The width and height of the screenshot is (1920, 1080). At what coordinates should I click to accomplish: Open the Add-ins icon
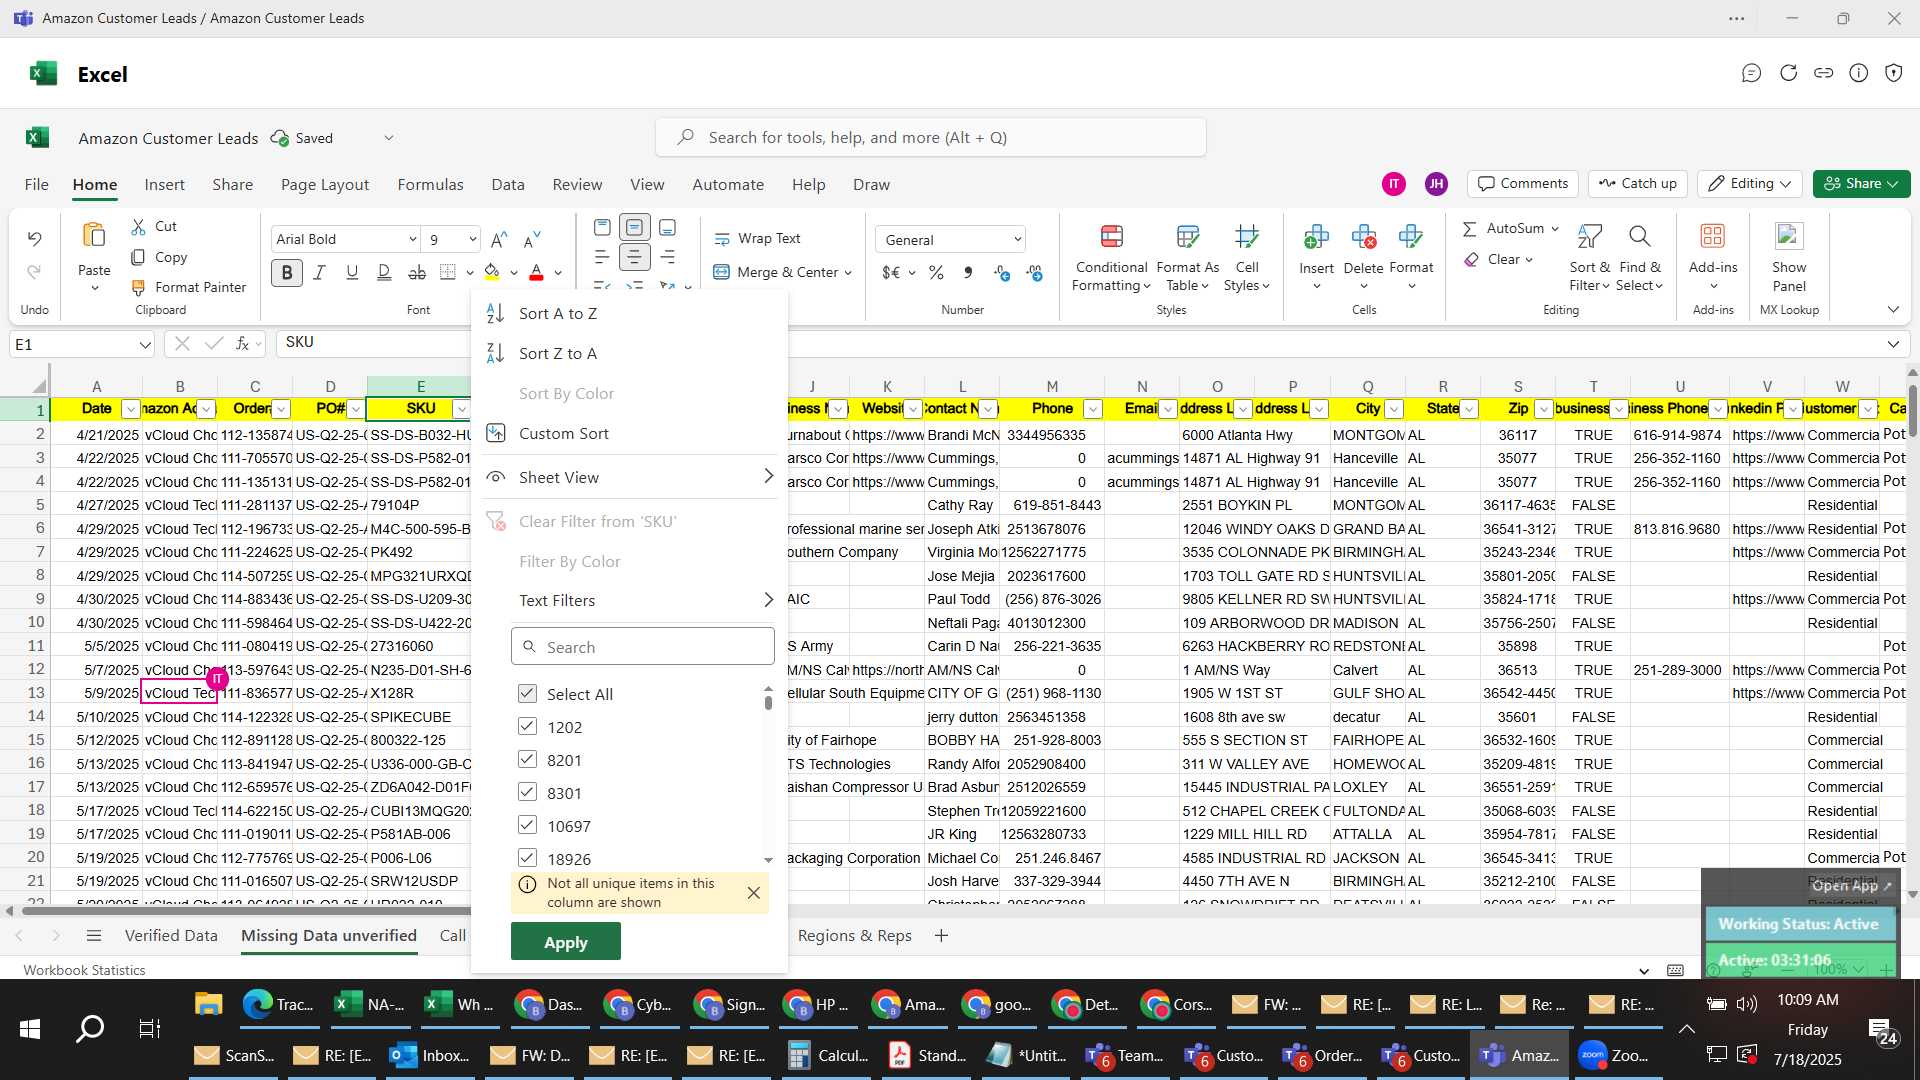point(1713,237)
